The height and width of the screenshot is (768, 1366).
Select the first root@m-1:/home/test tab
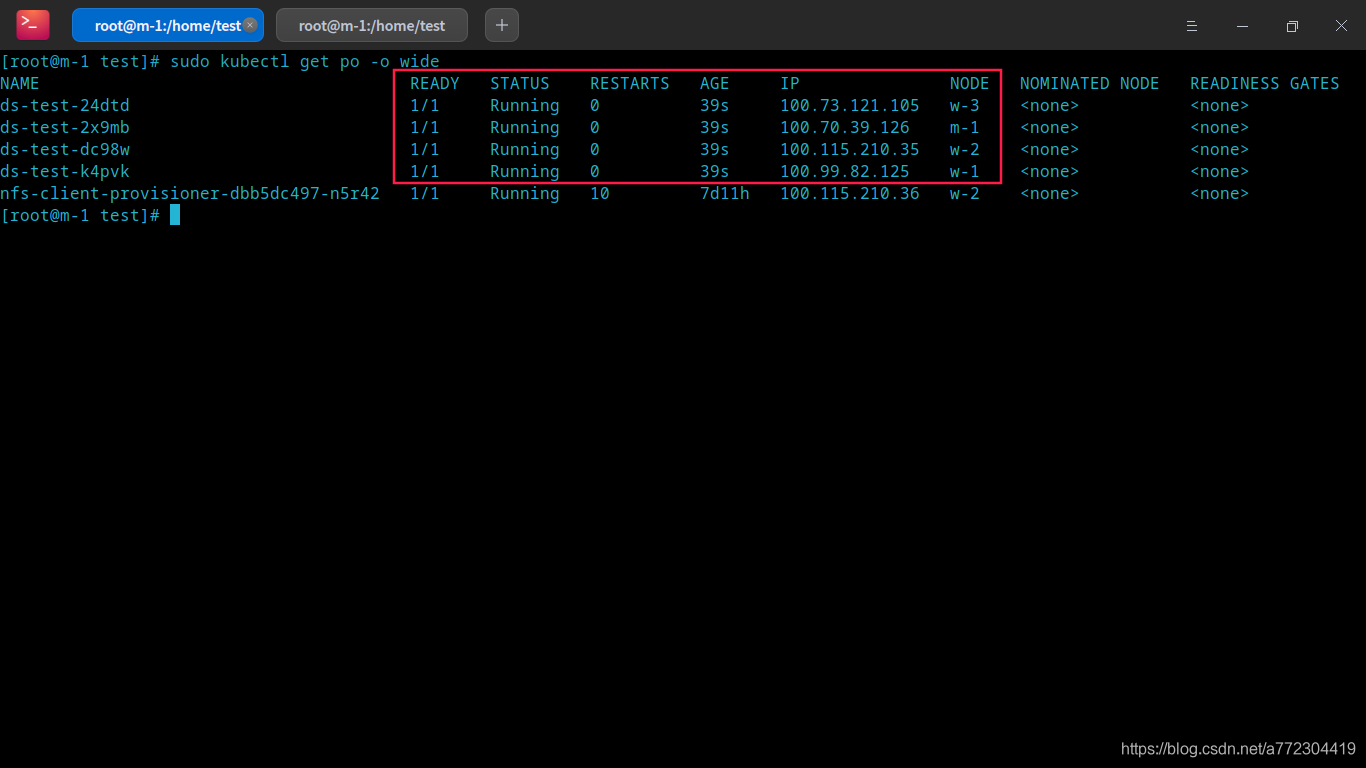click(x=168, y=26)
